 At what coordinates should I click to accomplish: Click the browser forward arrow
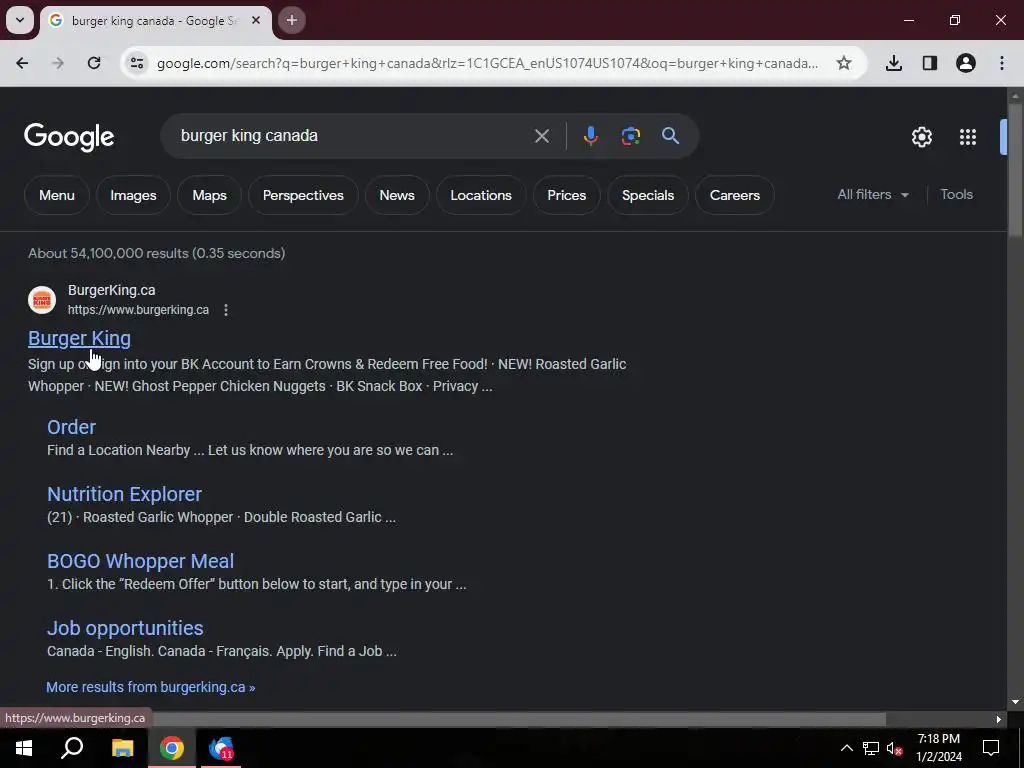click(x=58, y=63)
